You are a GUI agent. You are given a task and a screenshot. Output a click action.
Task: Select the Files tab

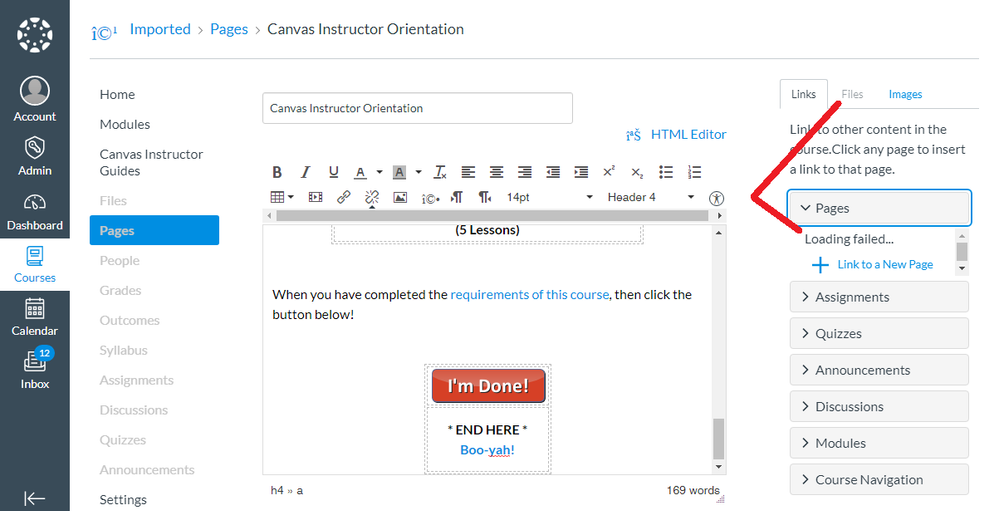(x=852, y=94)
